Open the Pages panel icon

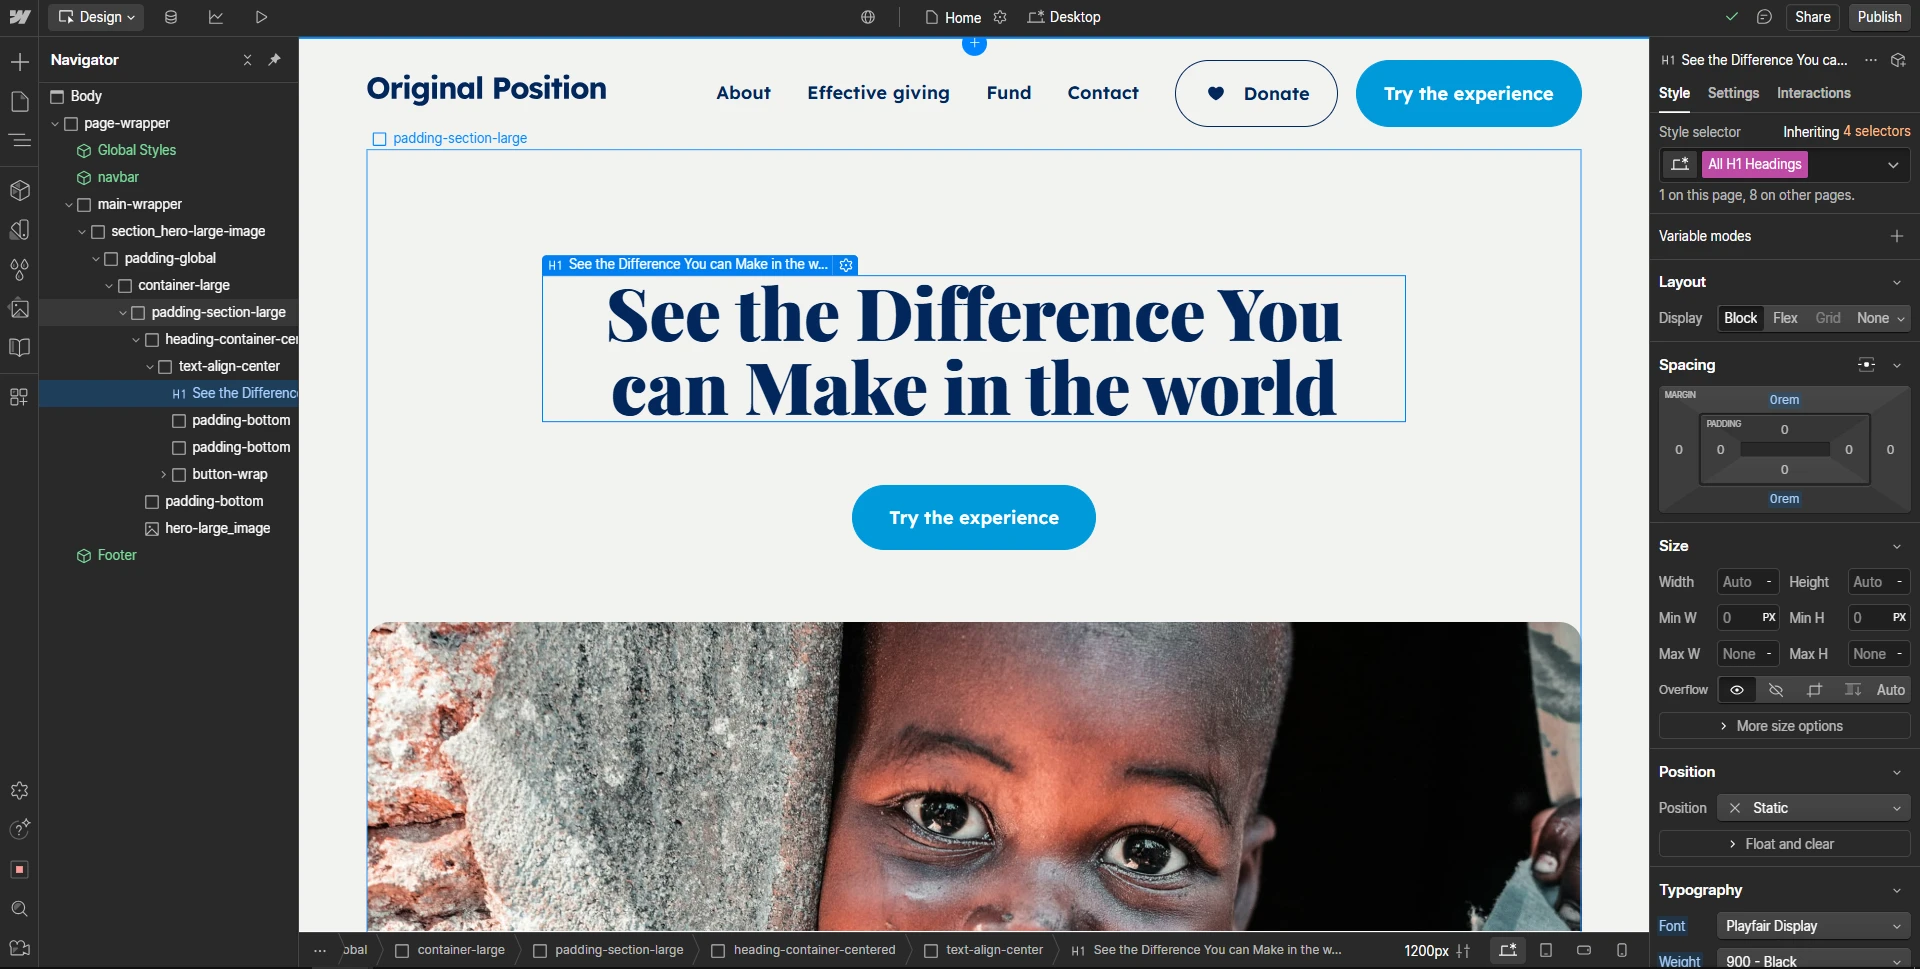pyautogui.click(x=19, y=101)
